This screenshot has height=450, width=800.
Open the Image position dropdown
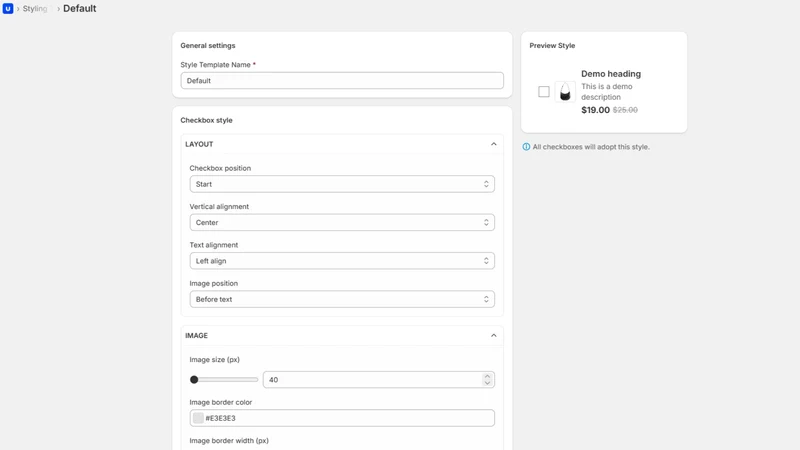point(342,299)
